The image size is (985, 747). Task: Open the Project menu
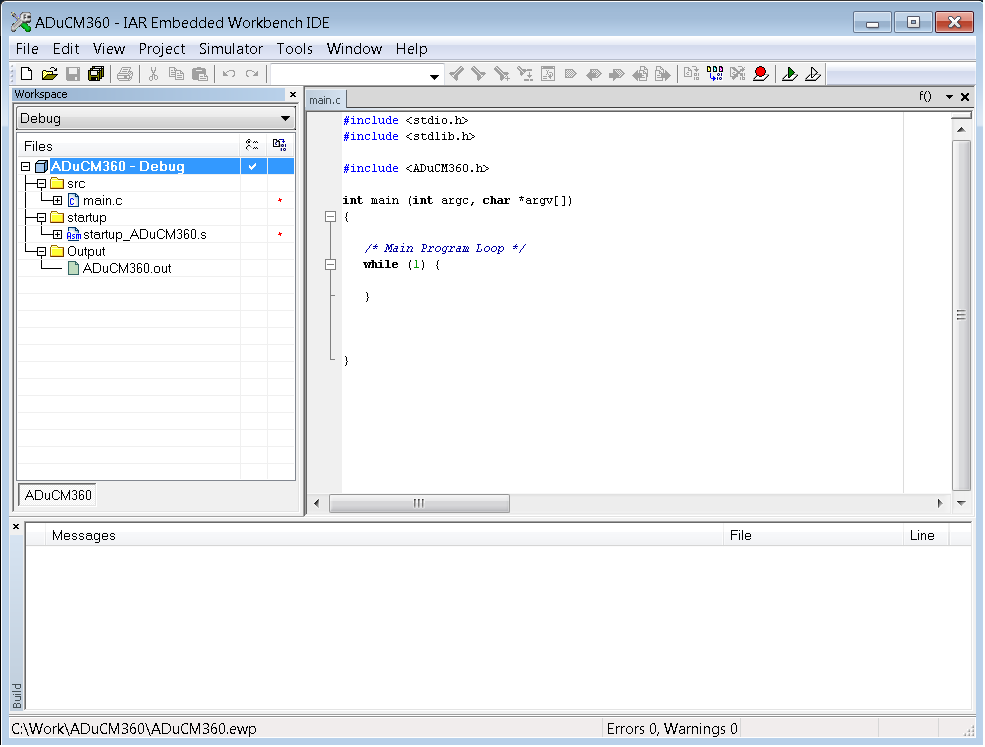pyautogui.click(x=162, y=49)
